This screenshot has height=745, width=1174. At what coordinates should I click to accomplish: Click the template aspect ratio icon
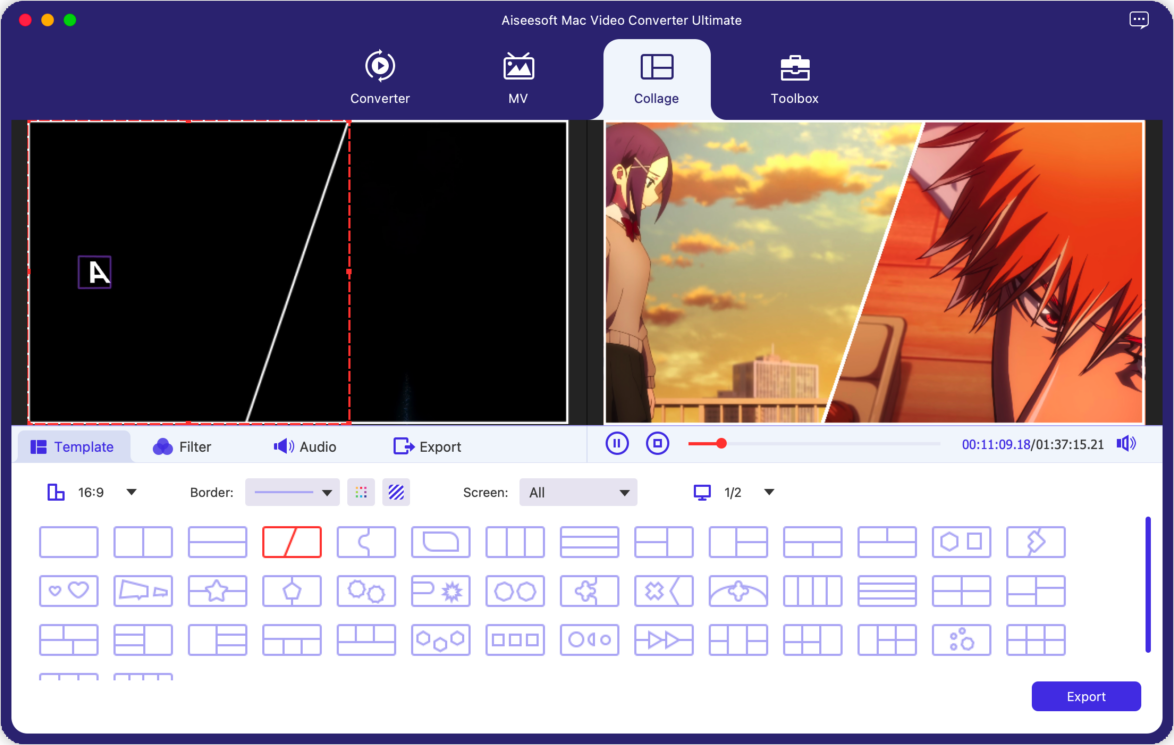tap(56, 493)
